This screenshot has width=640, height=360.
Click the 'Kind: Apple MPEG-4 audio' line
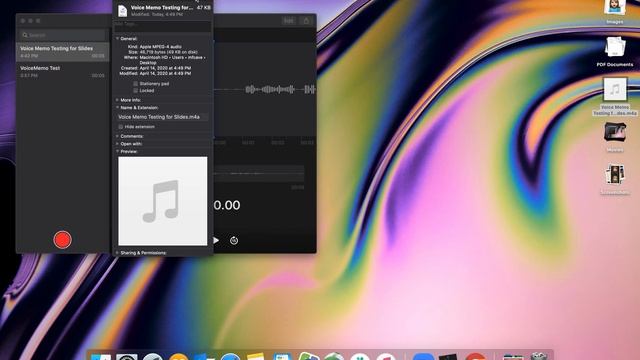pyautogui.click(x=155, y=47)
